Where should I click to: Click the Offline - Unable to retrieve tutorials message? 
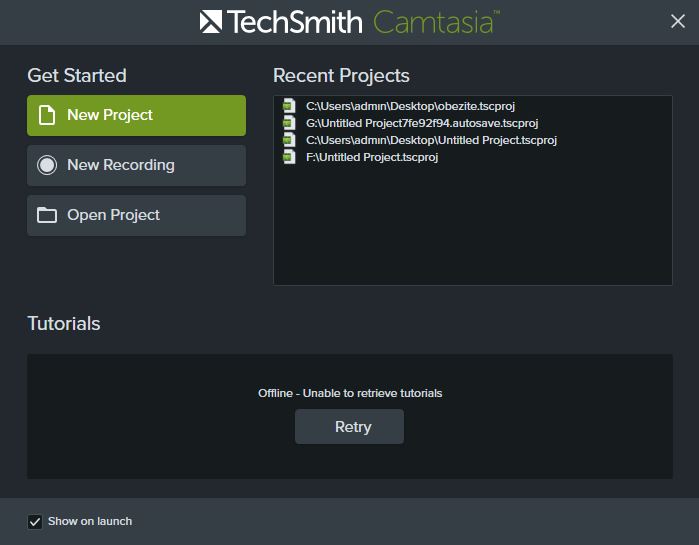[350, 393]
